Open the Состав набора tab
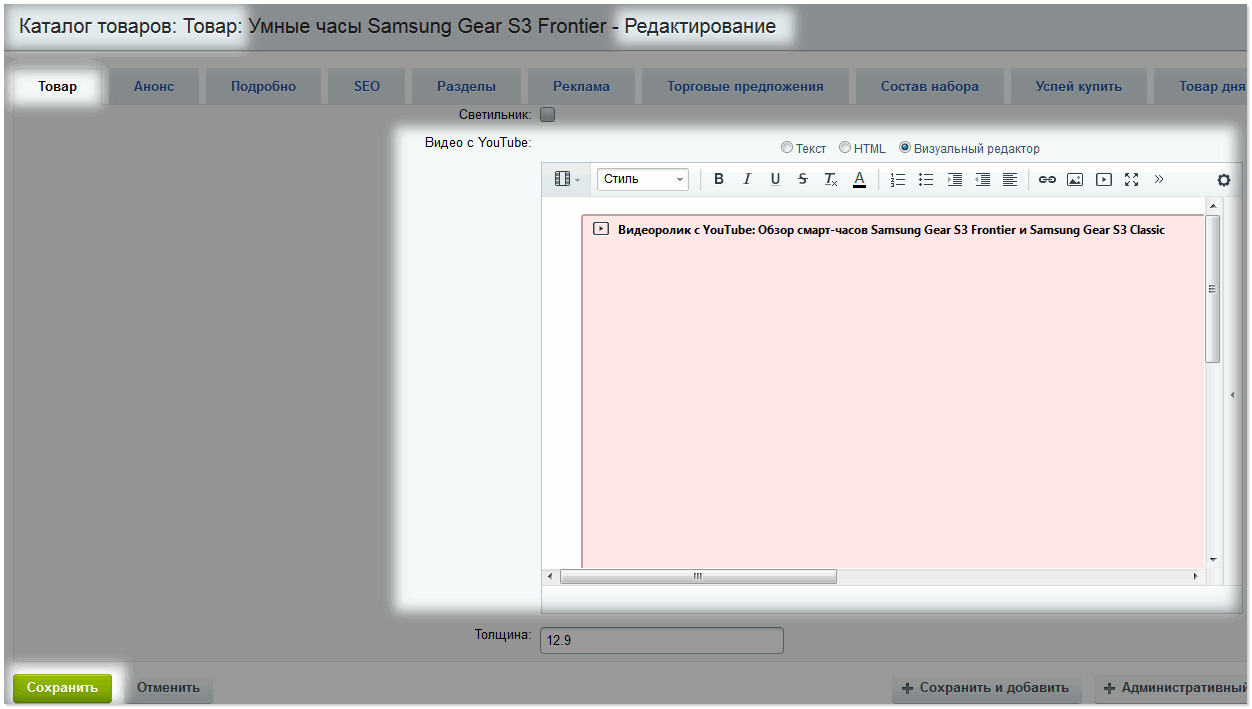 930,86
